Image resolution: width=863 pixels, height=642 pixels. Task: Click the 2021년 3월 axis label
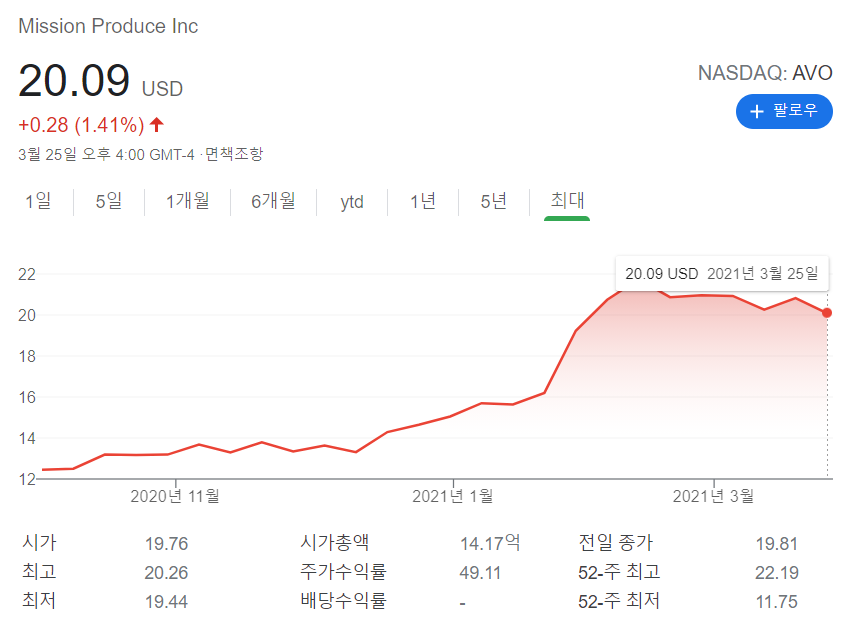[713, 496]
